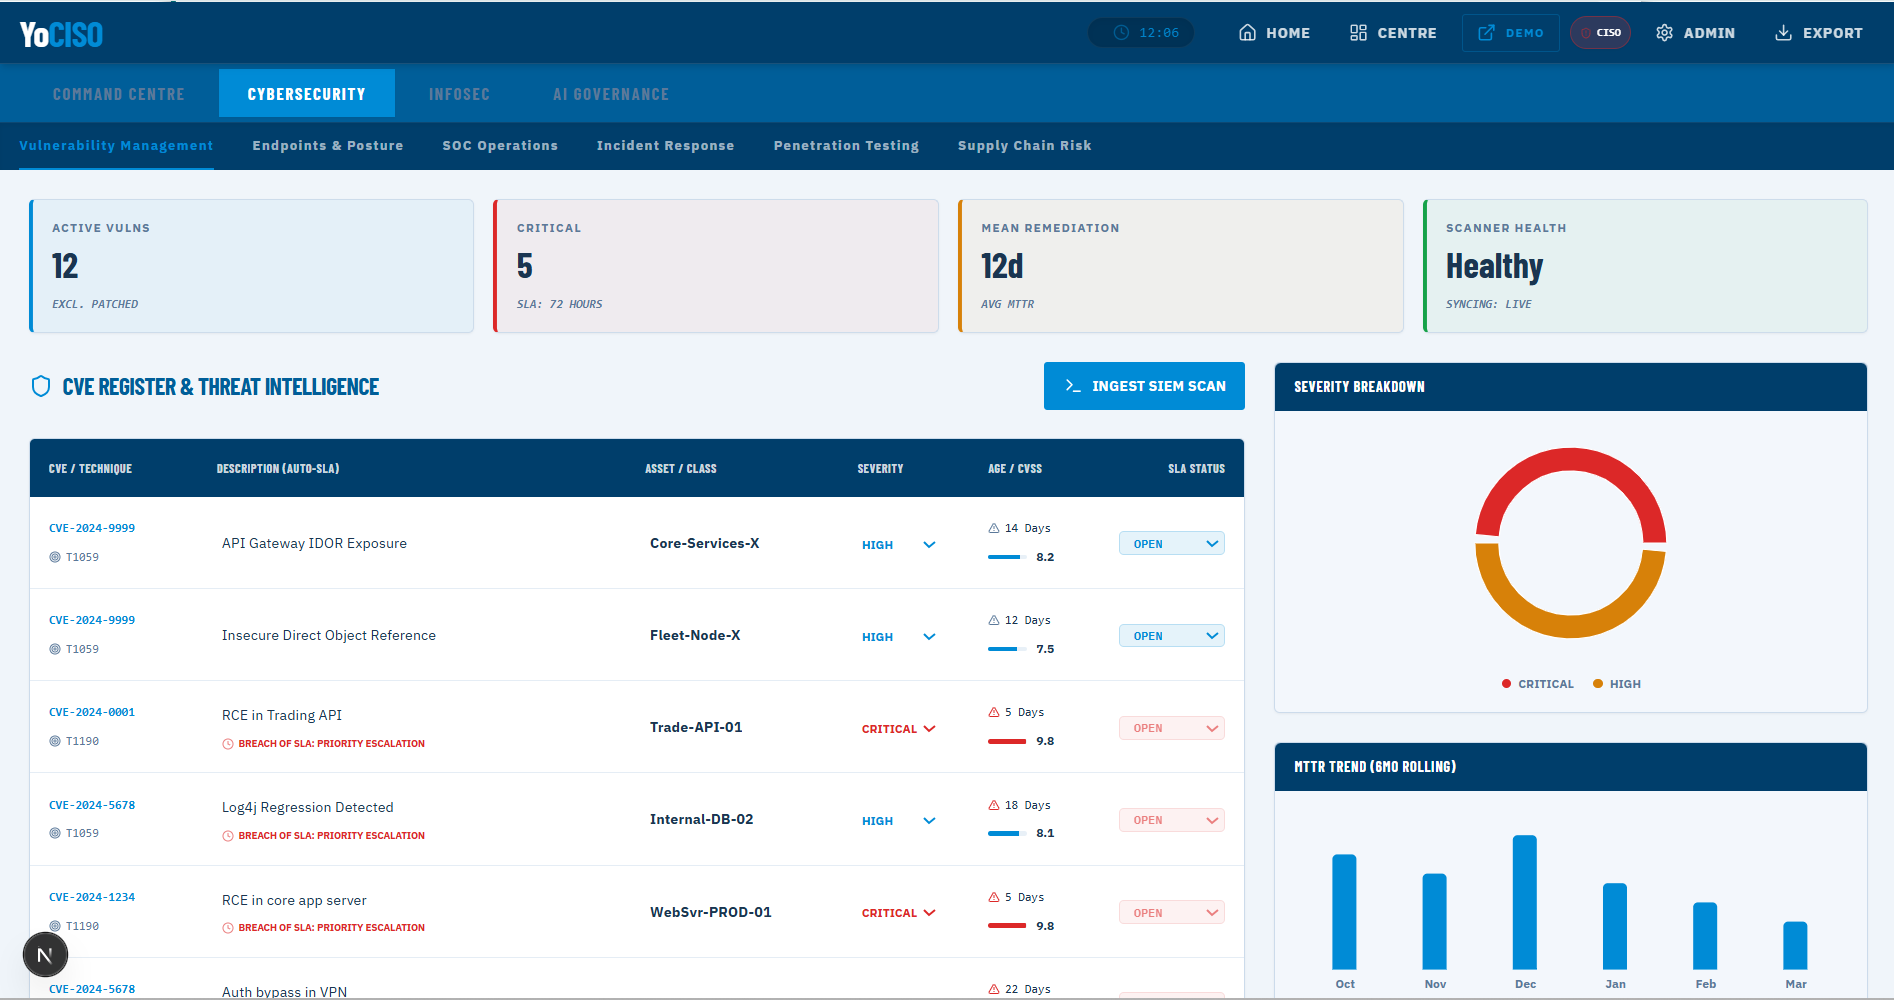Open SLA status dropdown for Insecure Direct Object Reference
The height and width of the screenshot is (1000, 1894).
[x=1172, y=636]
